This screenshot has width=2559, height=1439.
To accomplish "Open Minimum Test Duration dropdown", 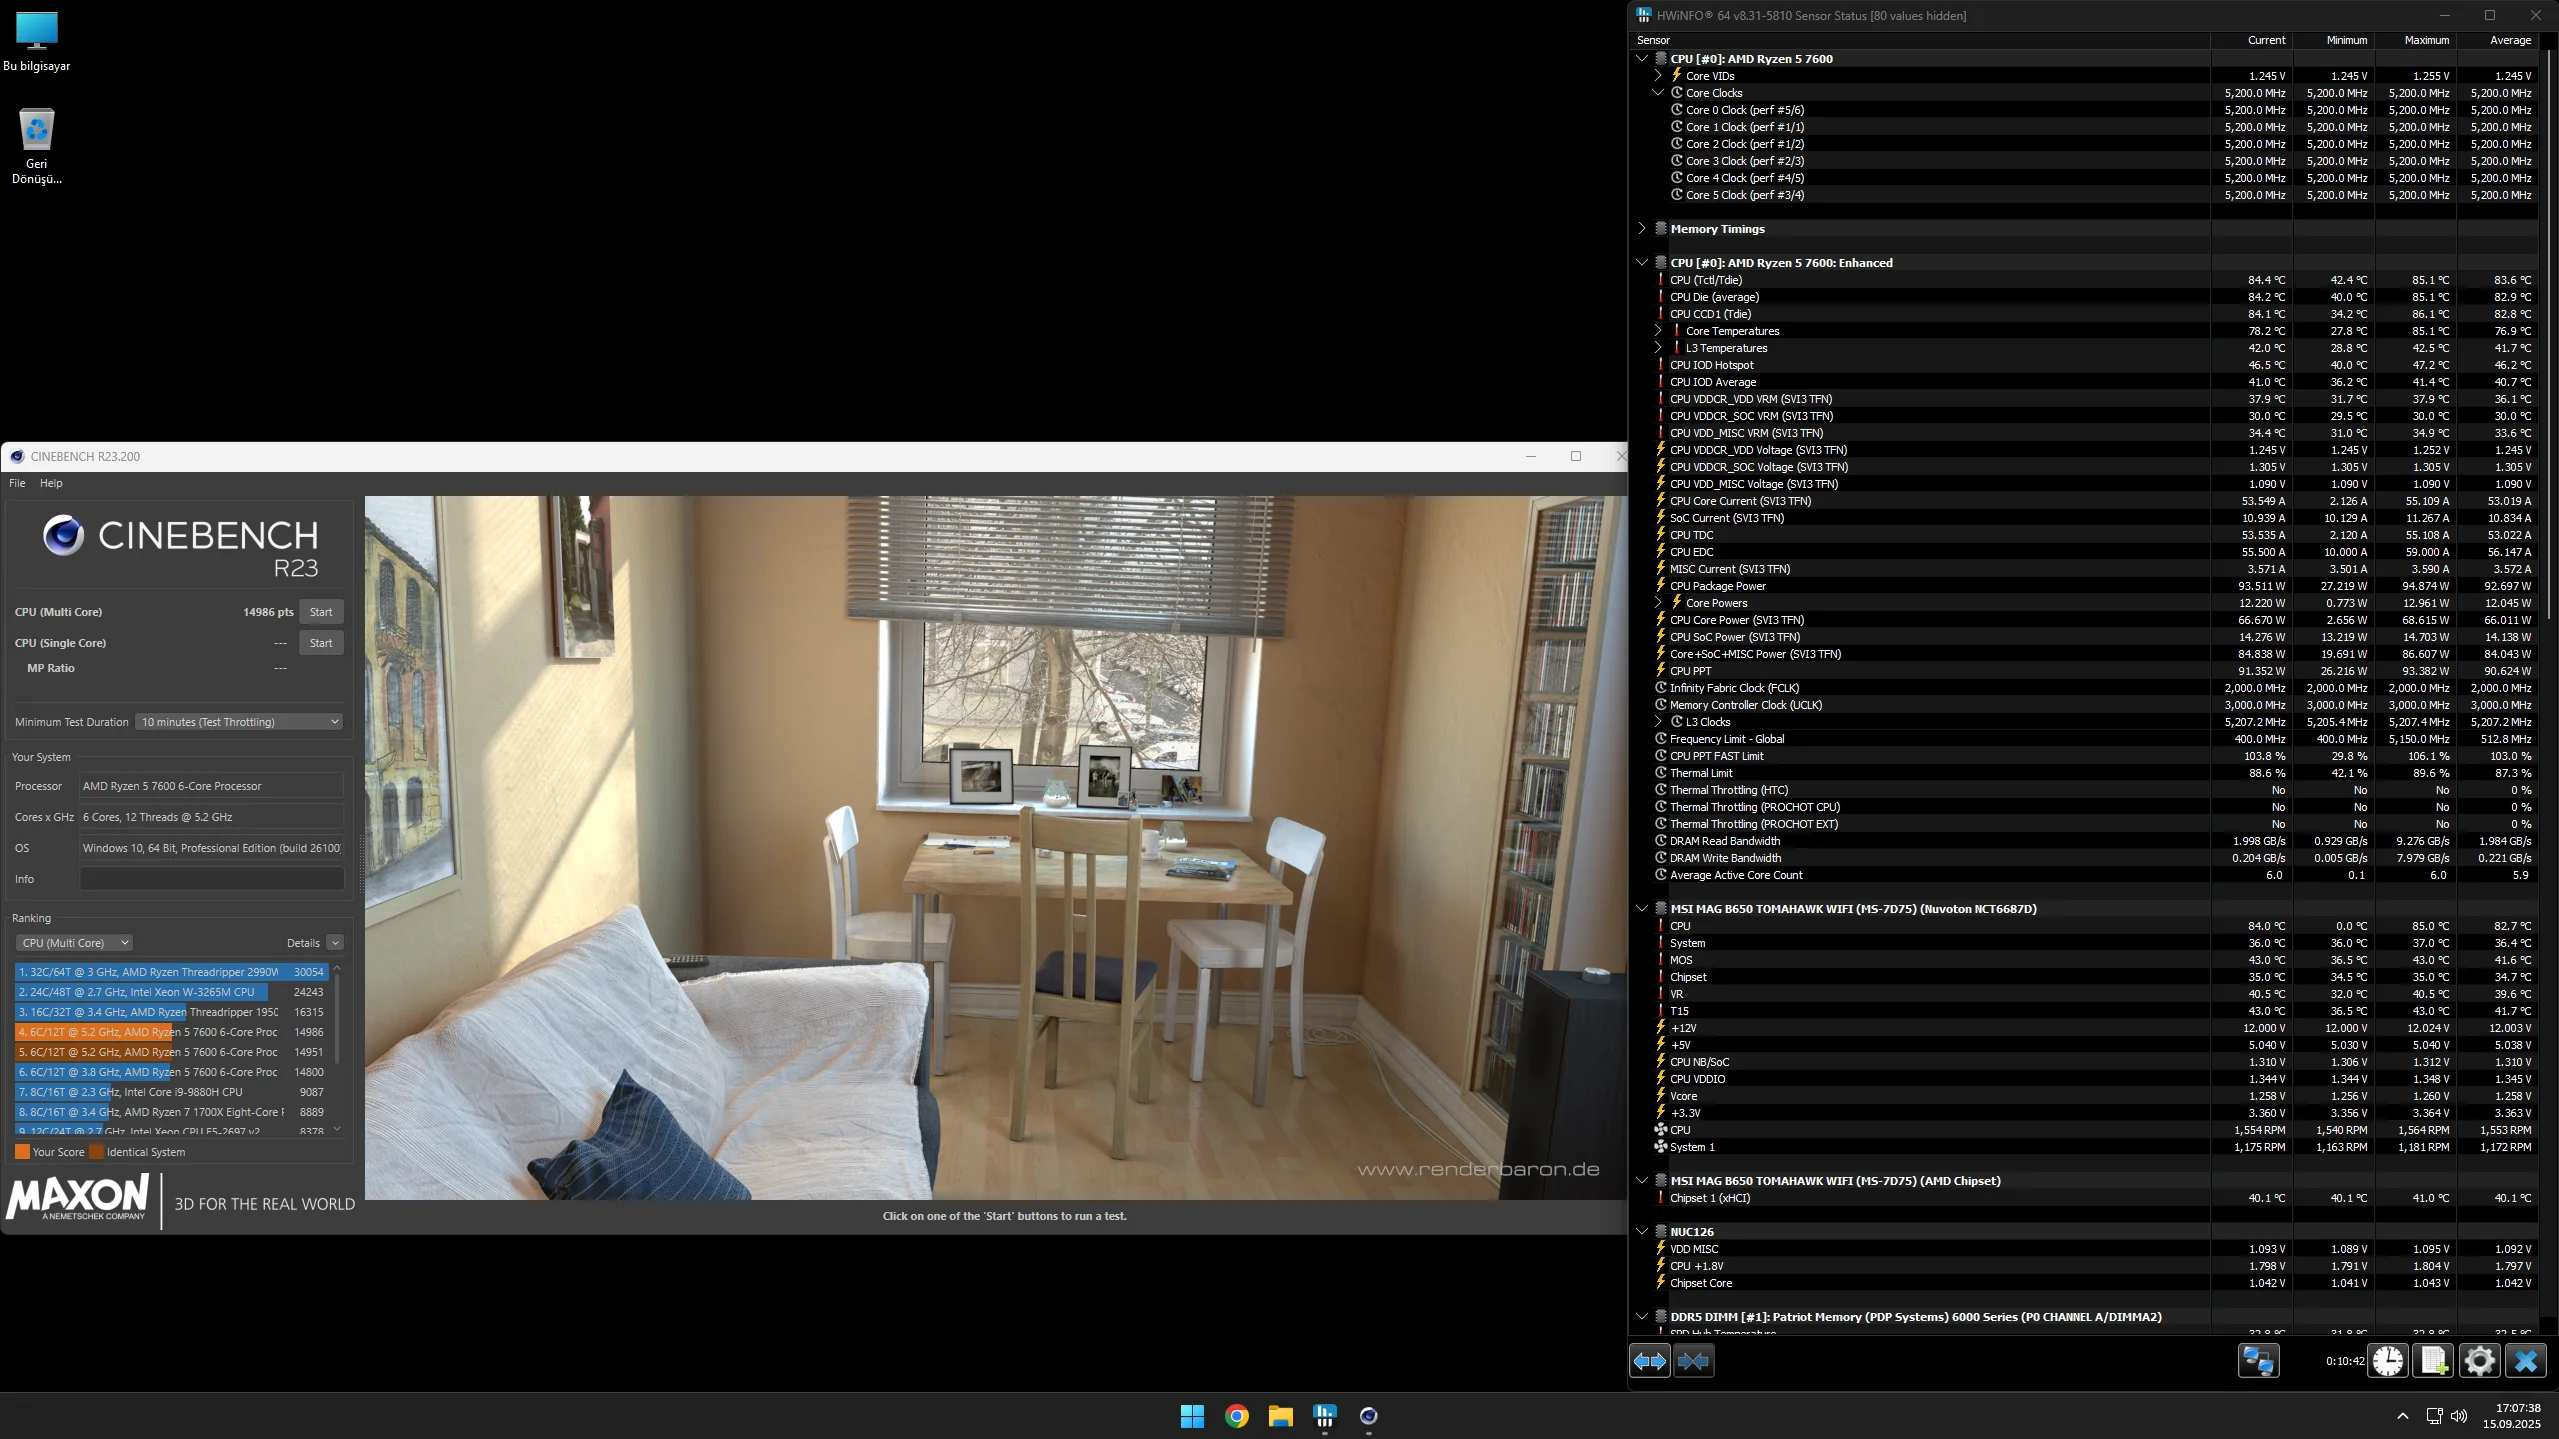I will (239, 722).
